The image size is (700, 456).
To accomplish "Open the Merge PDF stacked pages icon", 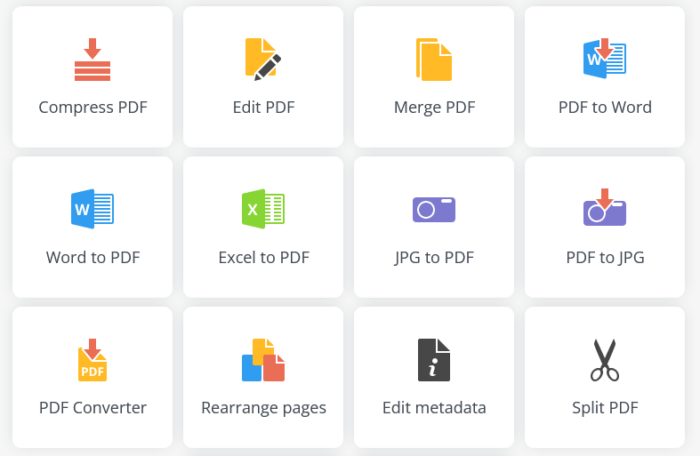I will (434, 59).
